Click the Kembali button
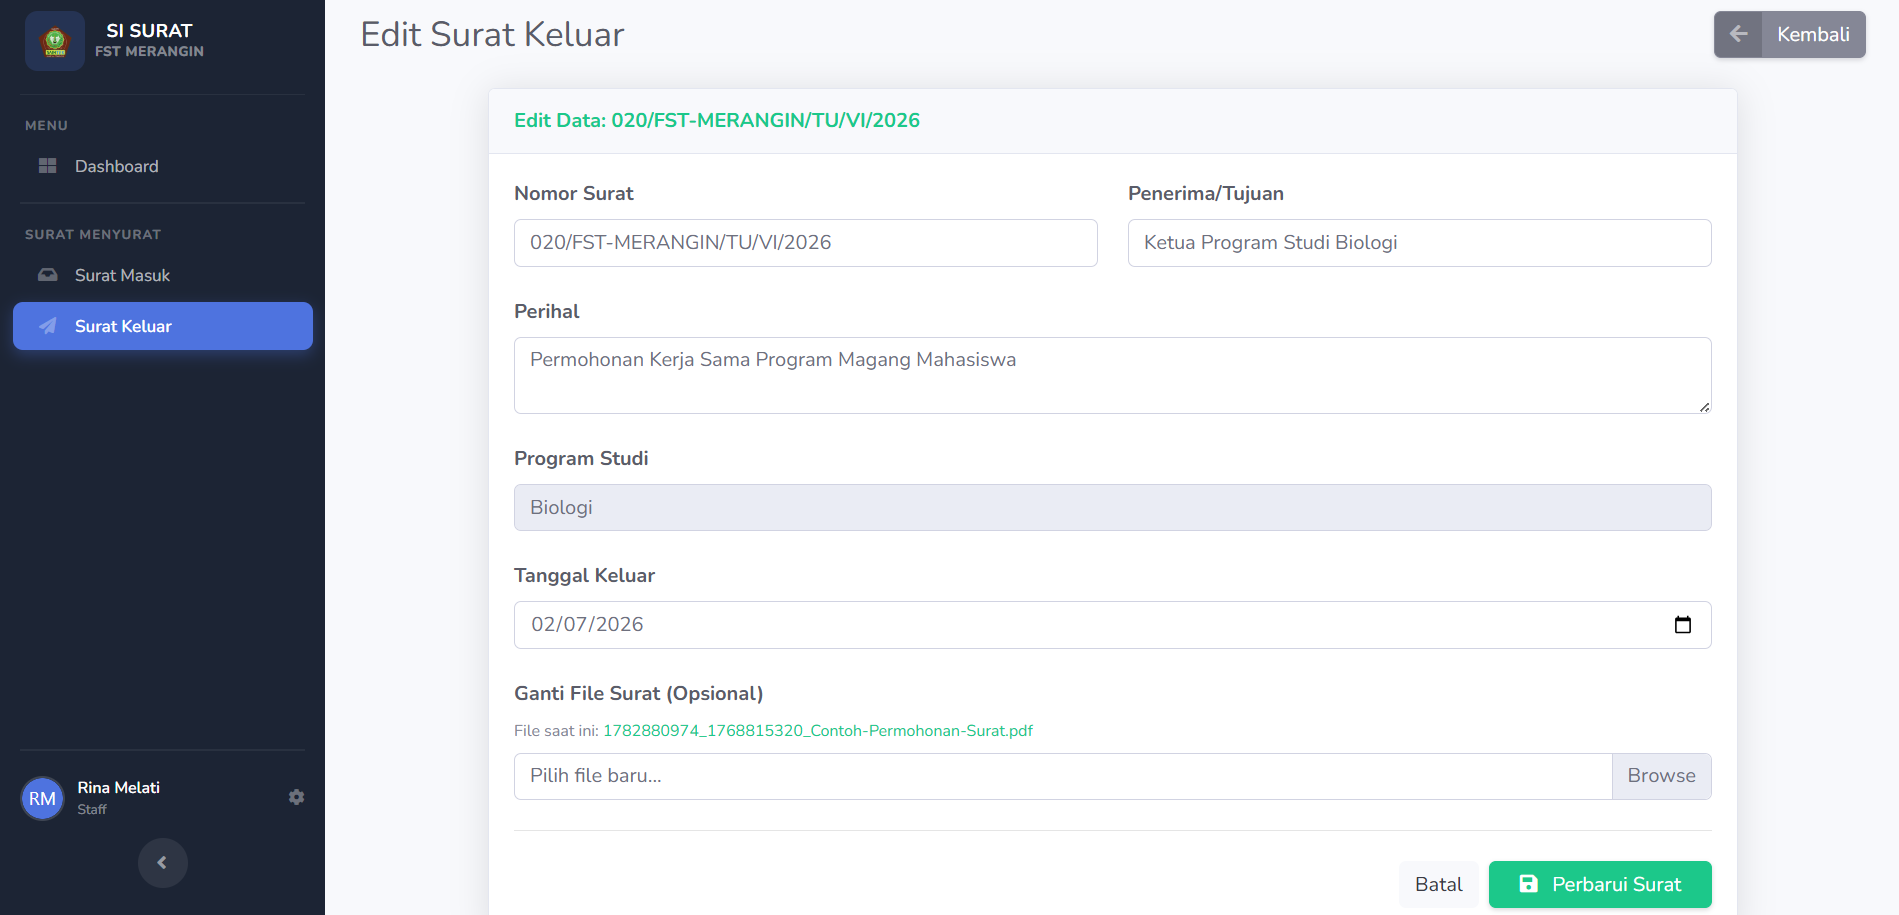Viewport: 1899px width, 915px height. [1789, 34]
